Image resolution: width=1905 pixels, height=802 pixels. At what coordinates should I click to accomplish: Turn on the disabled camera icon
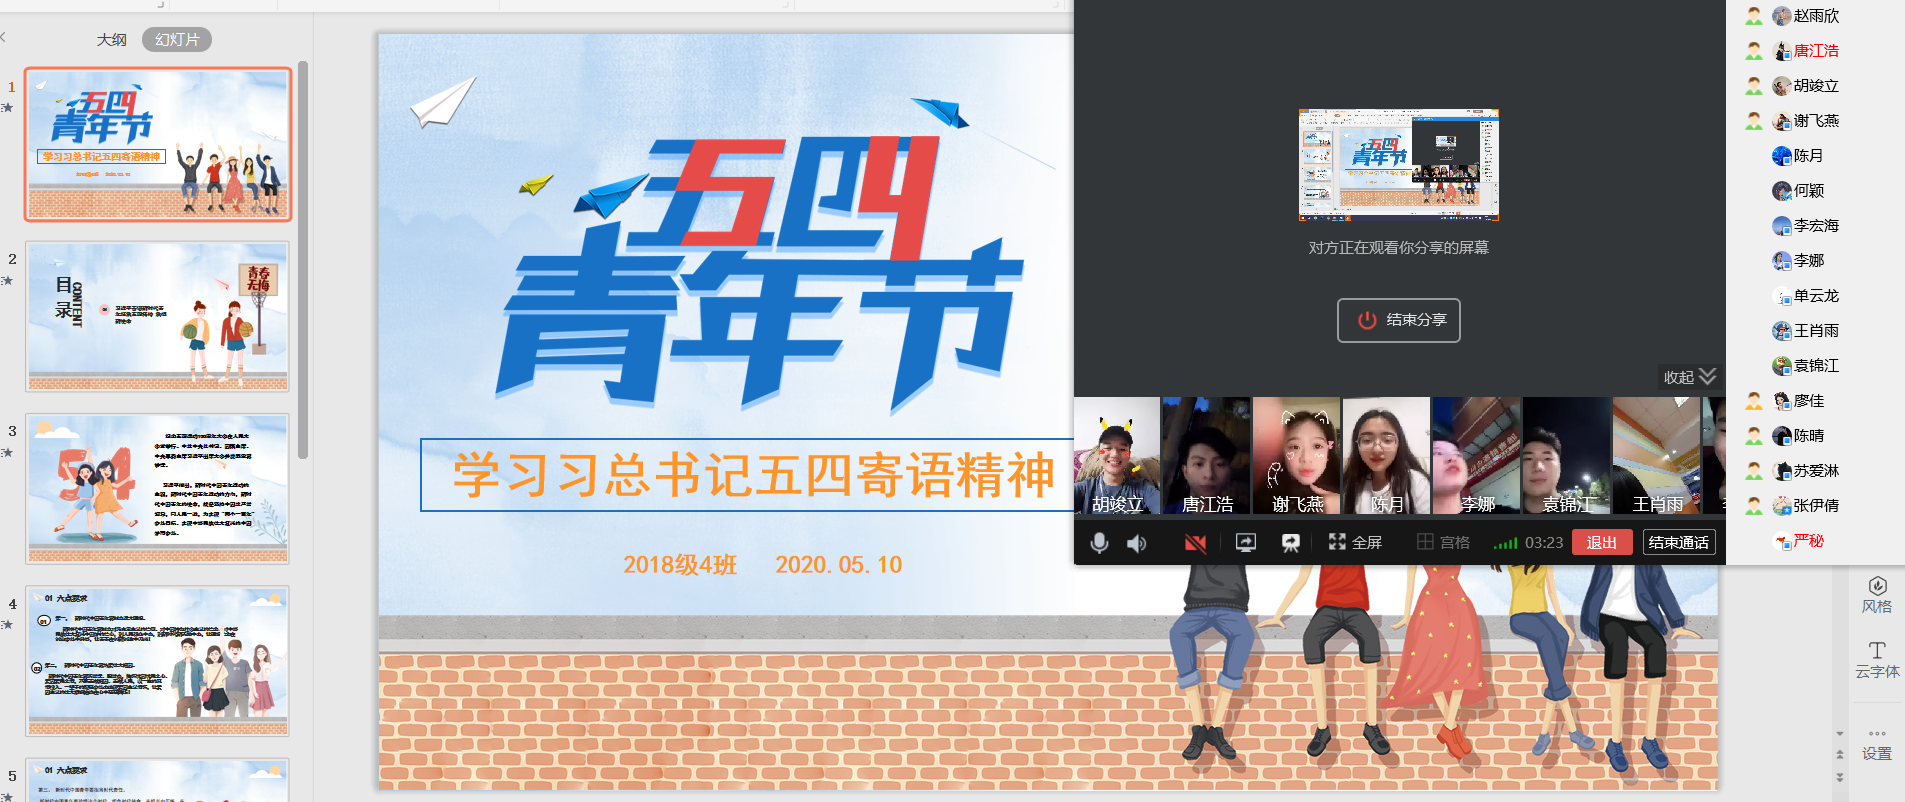pos(1195,543)
